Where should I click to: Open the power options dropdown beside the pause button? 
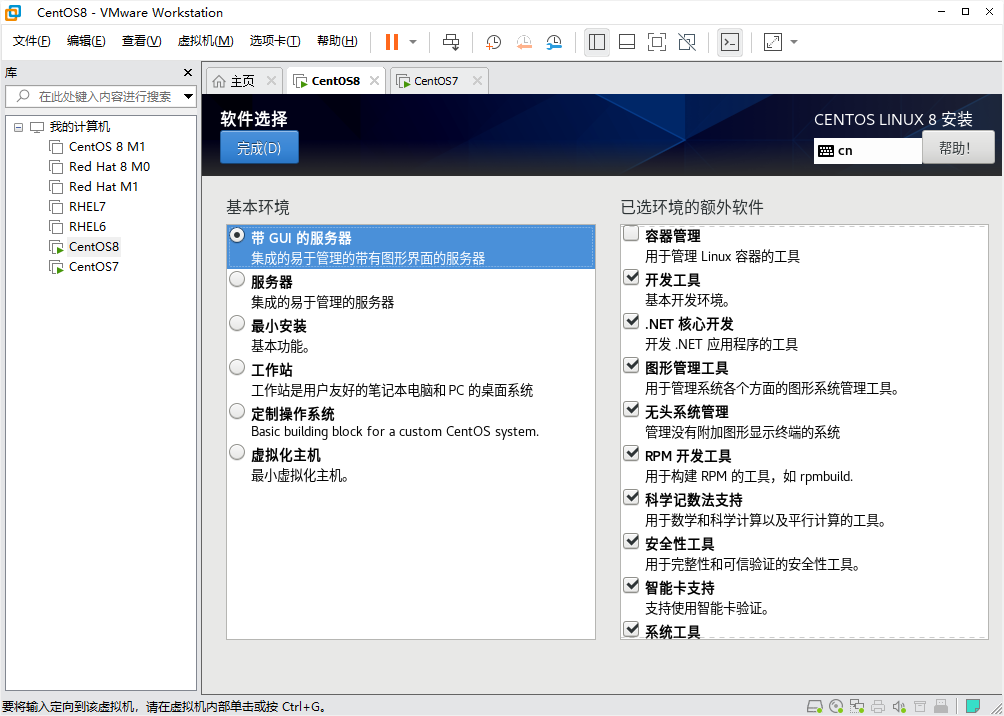coord(413,42)
